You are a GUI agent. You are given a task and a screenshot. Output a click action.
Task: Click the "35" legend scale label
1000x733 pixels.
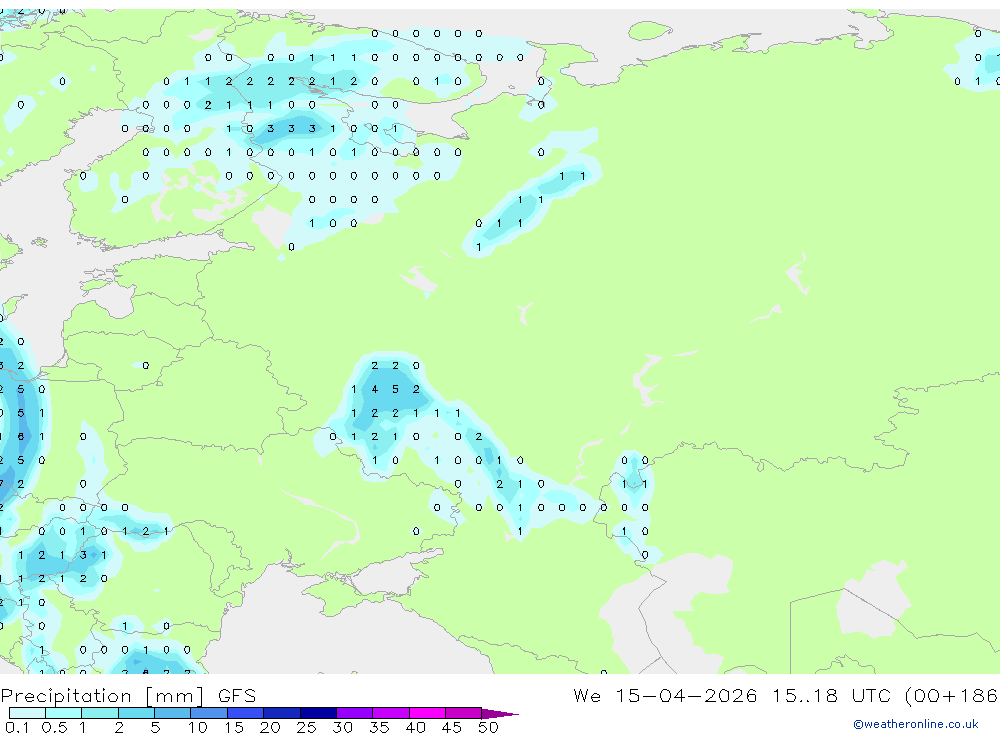pos(379,727)
